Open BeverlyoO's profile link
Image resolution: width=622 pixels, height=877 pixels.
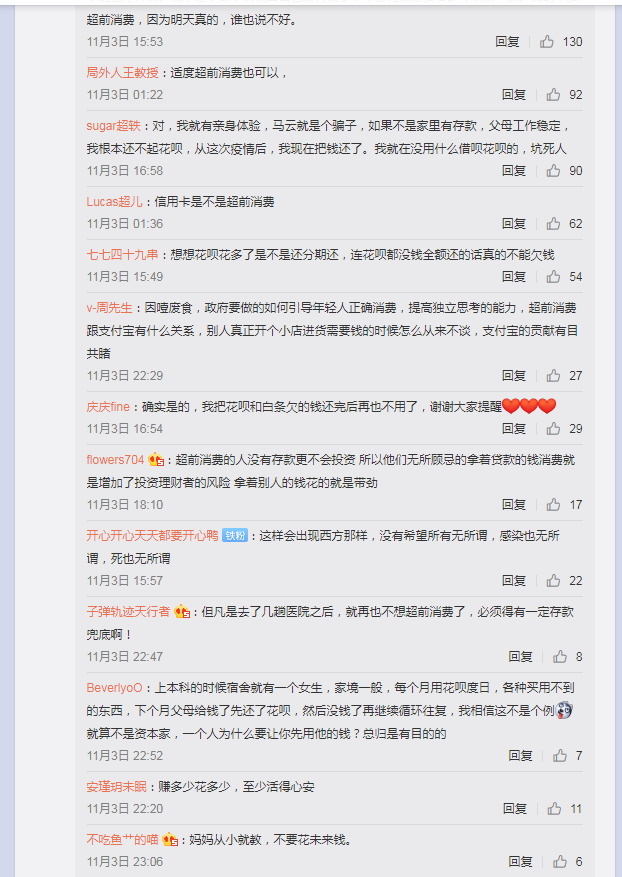[x=114, y=688]
